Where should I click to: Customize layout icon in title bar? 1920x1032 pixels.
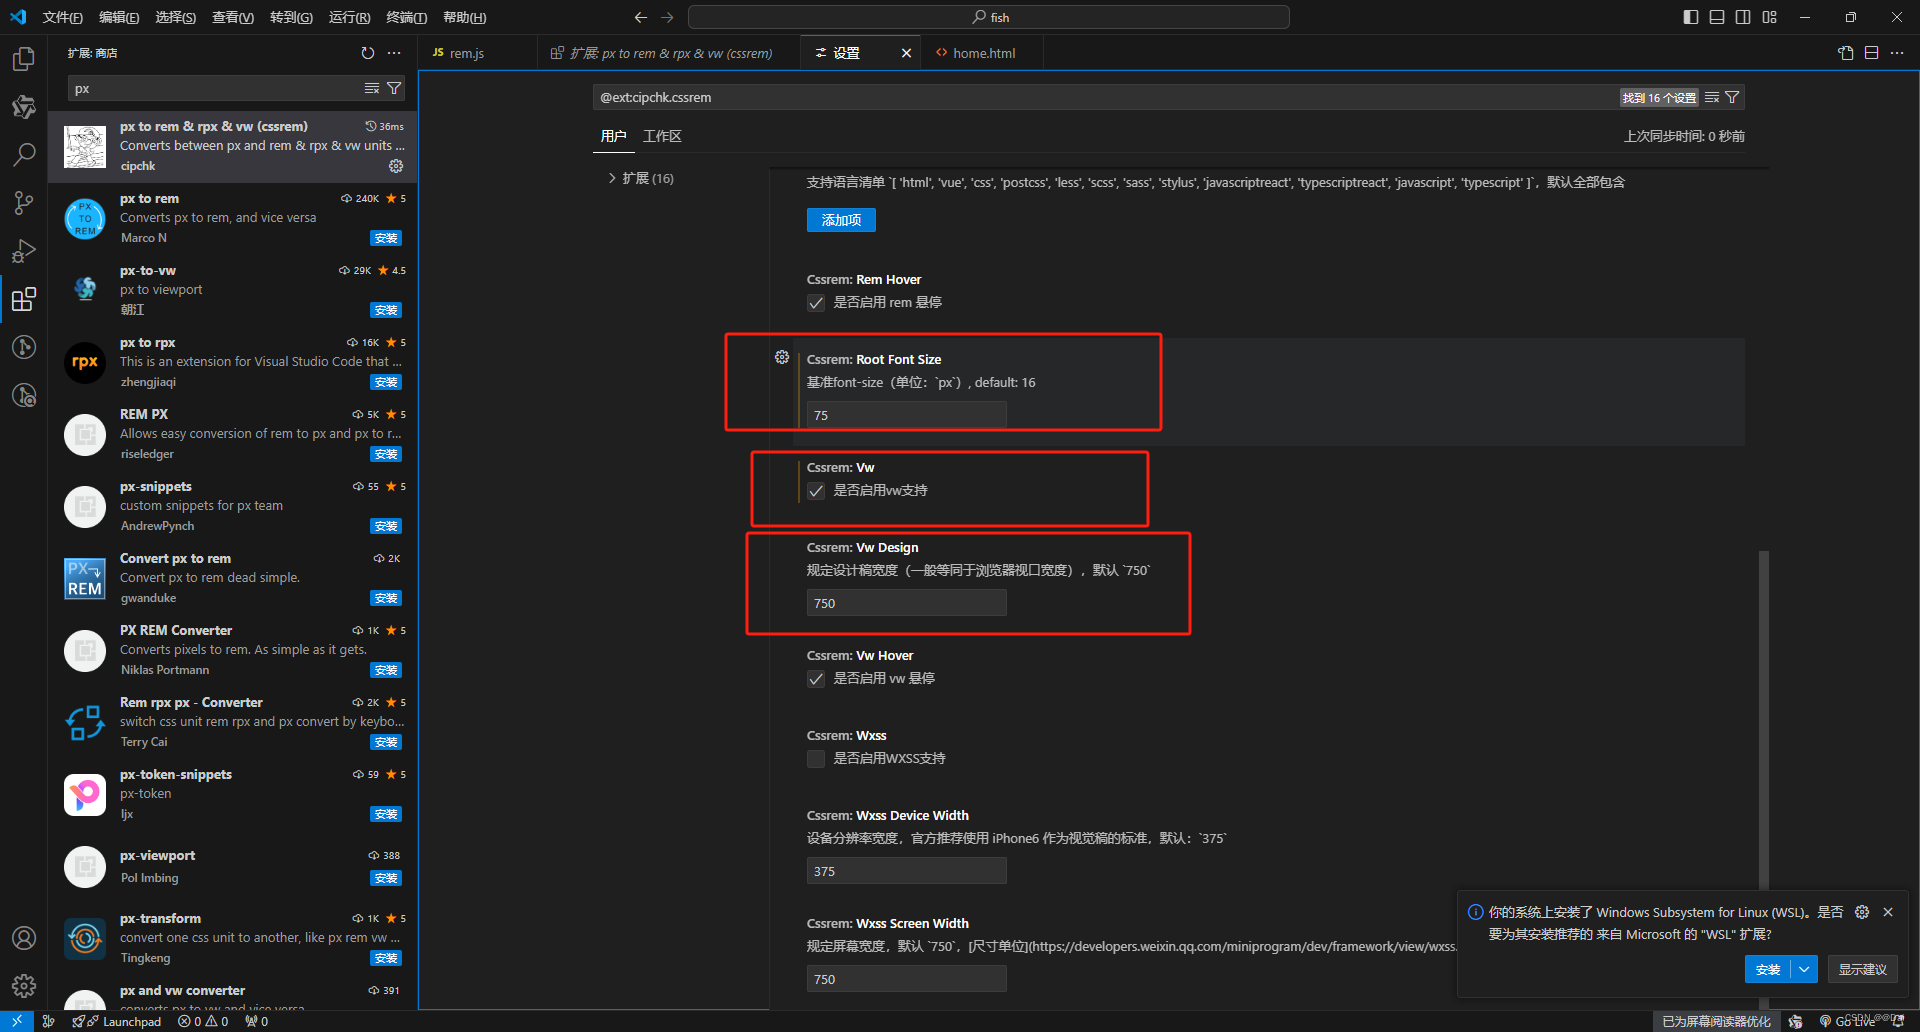pos(1770,17)
